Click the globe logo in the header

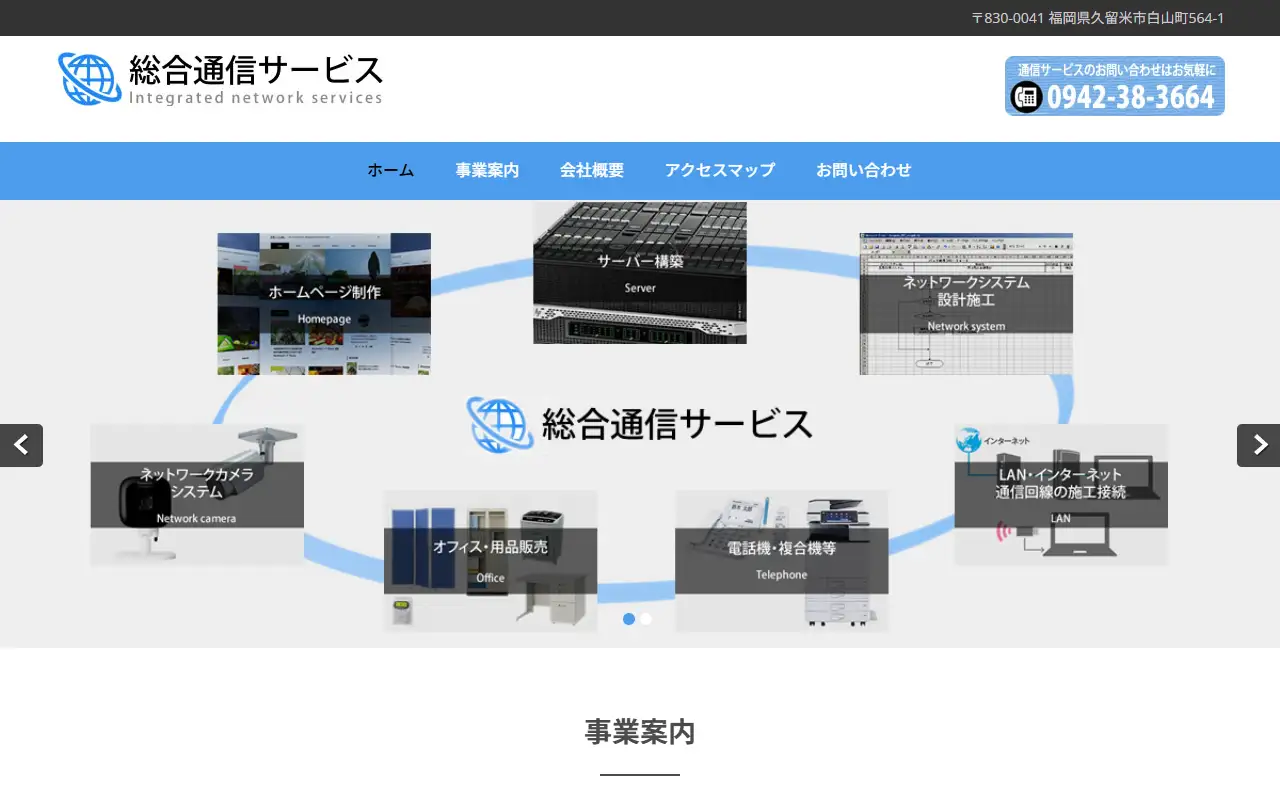pos(90,79)
